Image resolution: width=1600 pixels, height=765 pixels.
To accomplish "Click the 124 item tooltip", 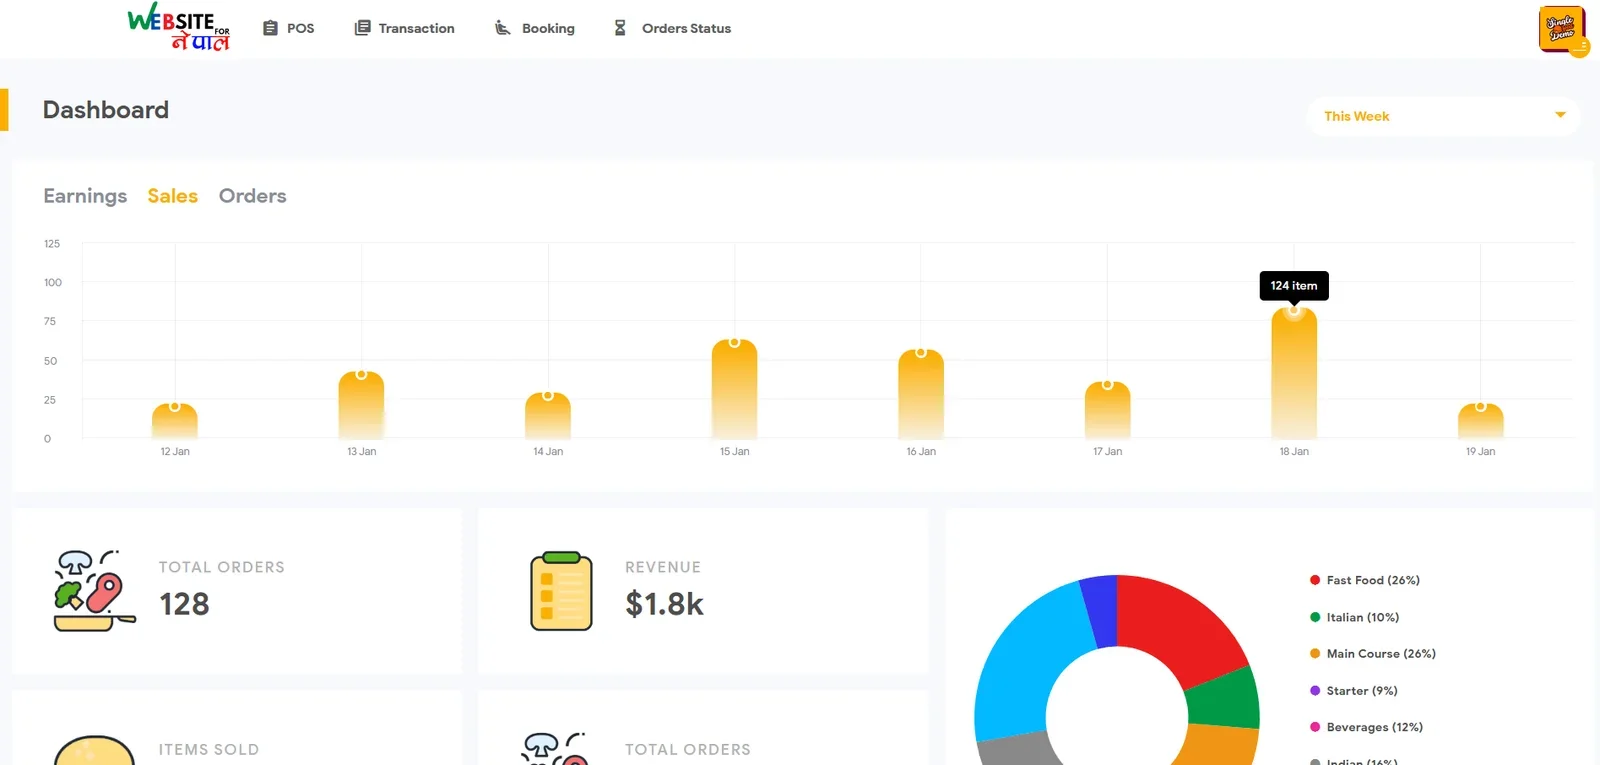I will coord(1294,286).
